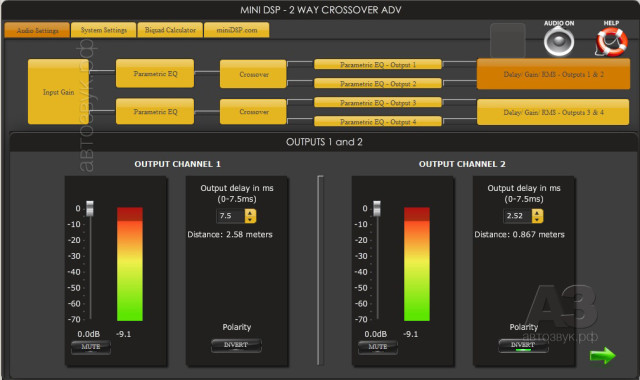Decrease Output Channel 2 delay stepper down arrow
The image size is (640, 380).
[x=537, y=219]
